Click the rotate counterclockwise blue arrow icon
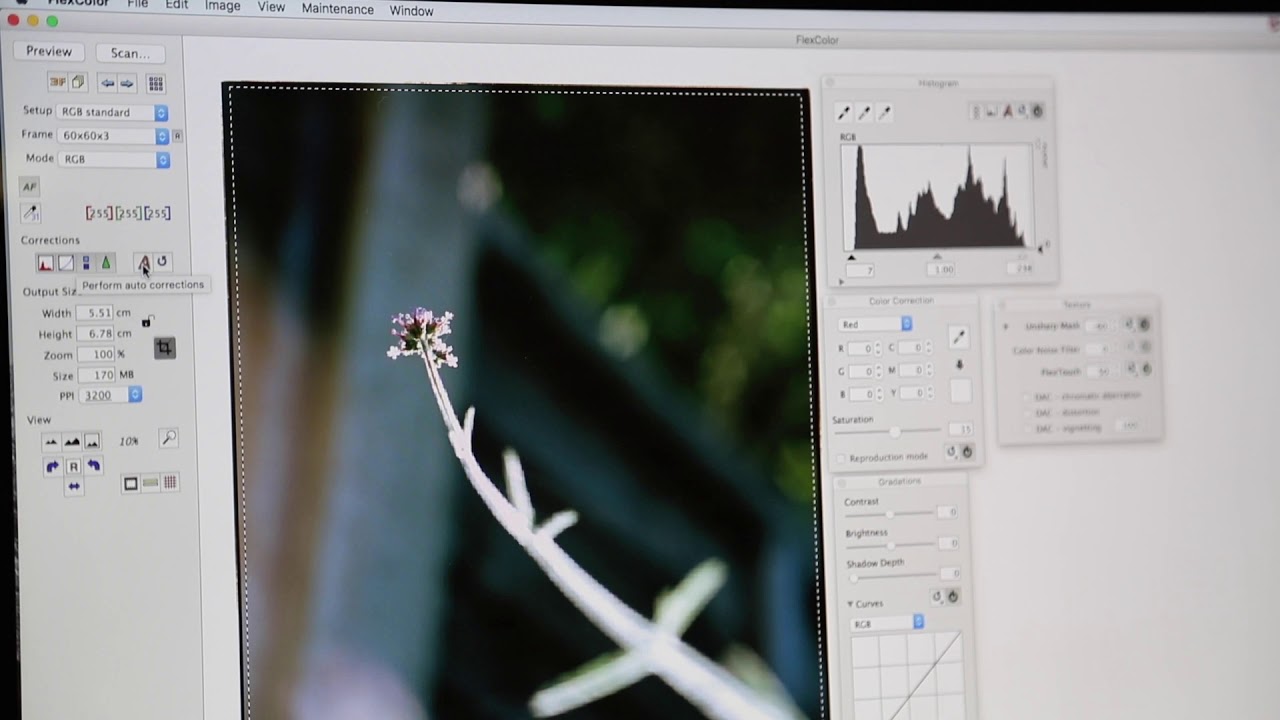 93,466
